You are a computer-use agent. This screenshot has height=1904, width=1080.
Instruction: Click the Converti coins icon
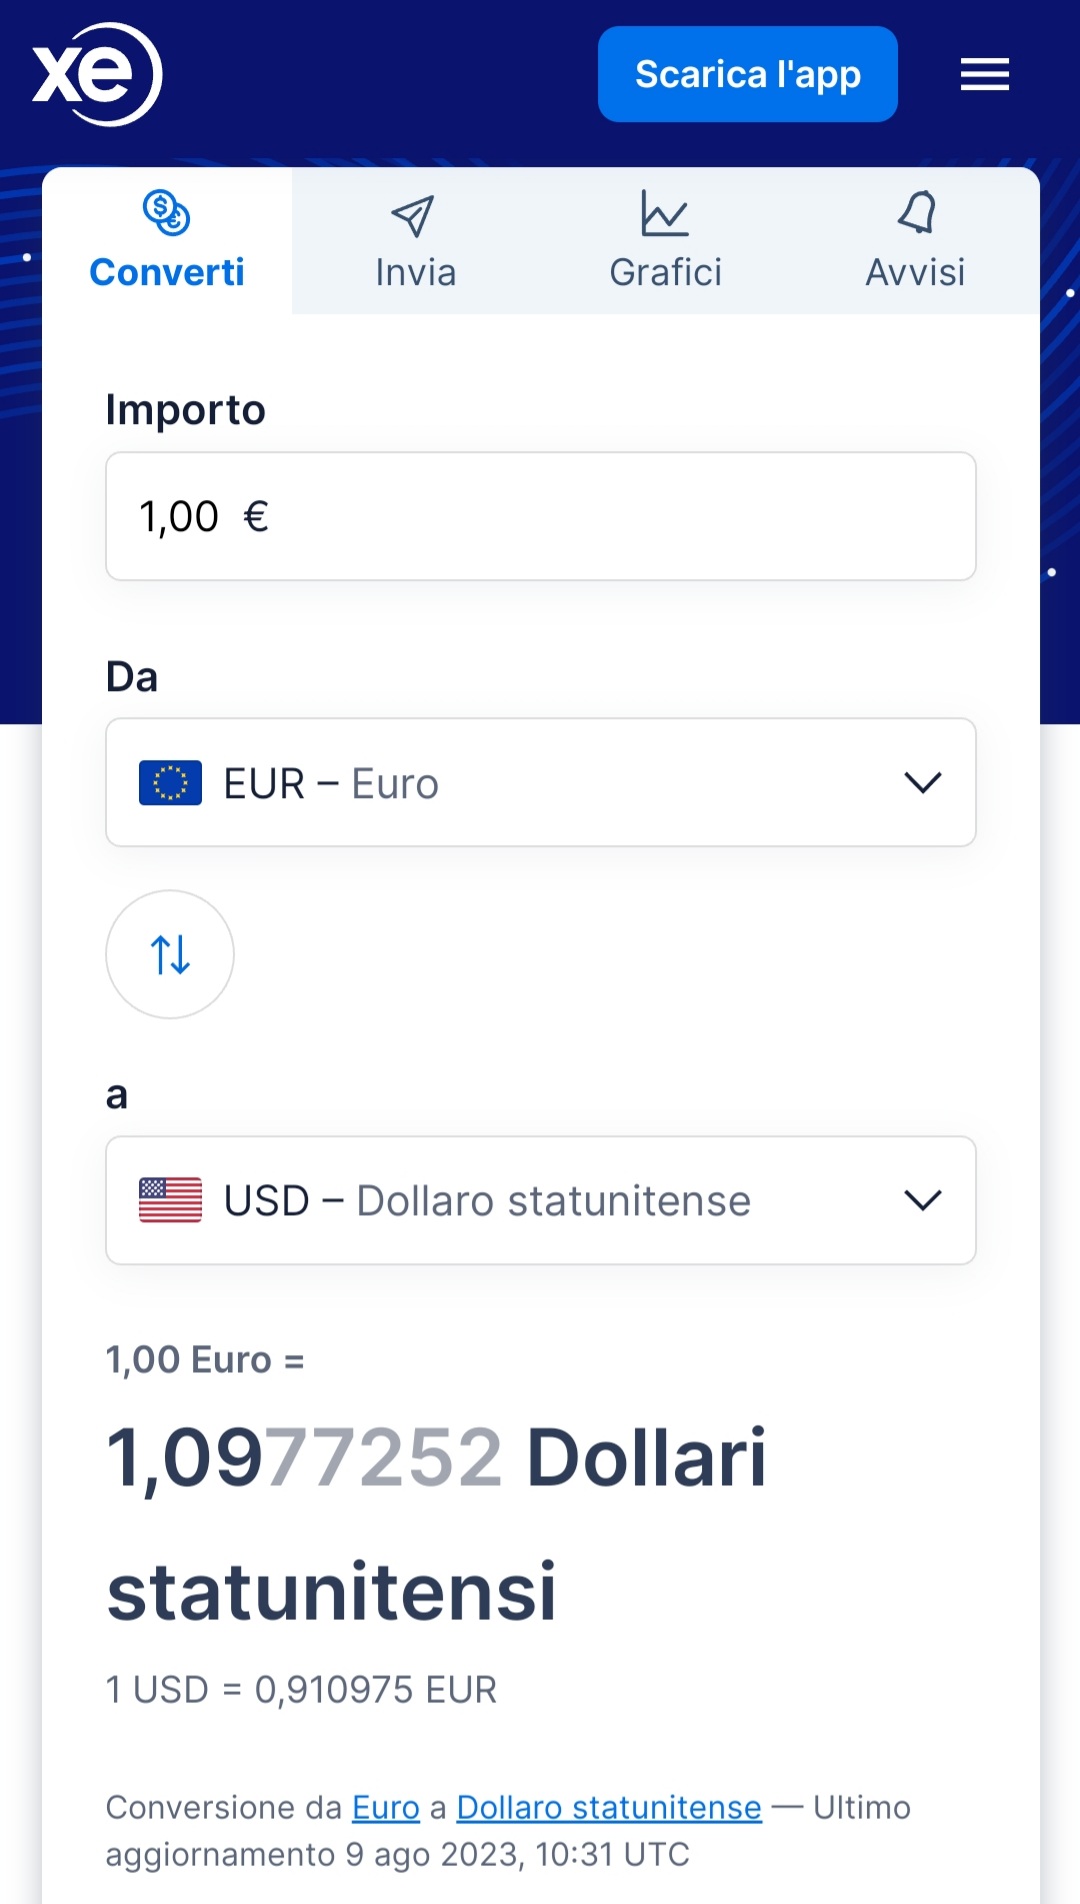[166, 212]
